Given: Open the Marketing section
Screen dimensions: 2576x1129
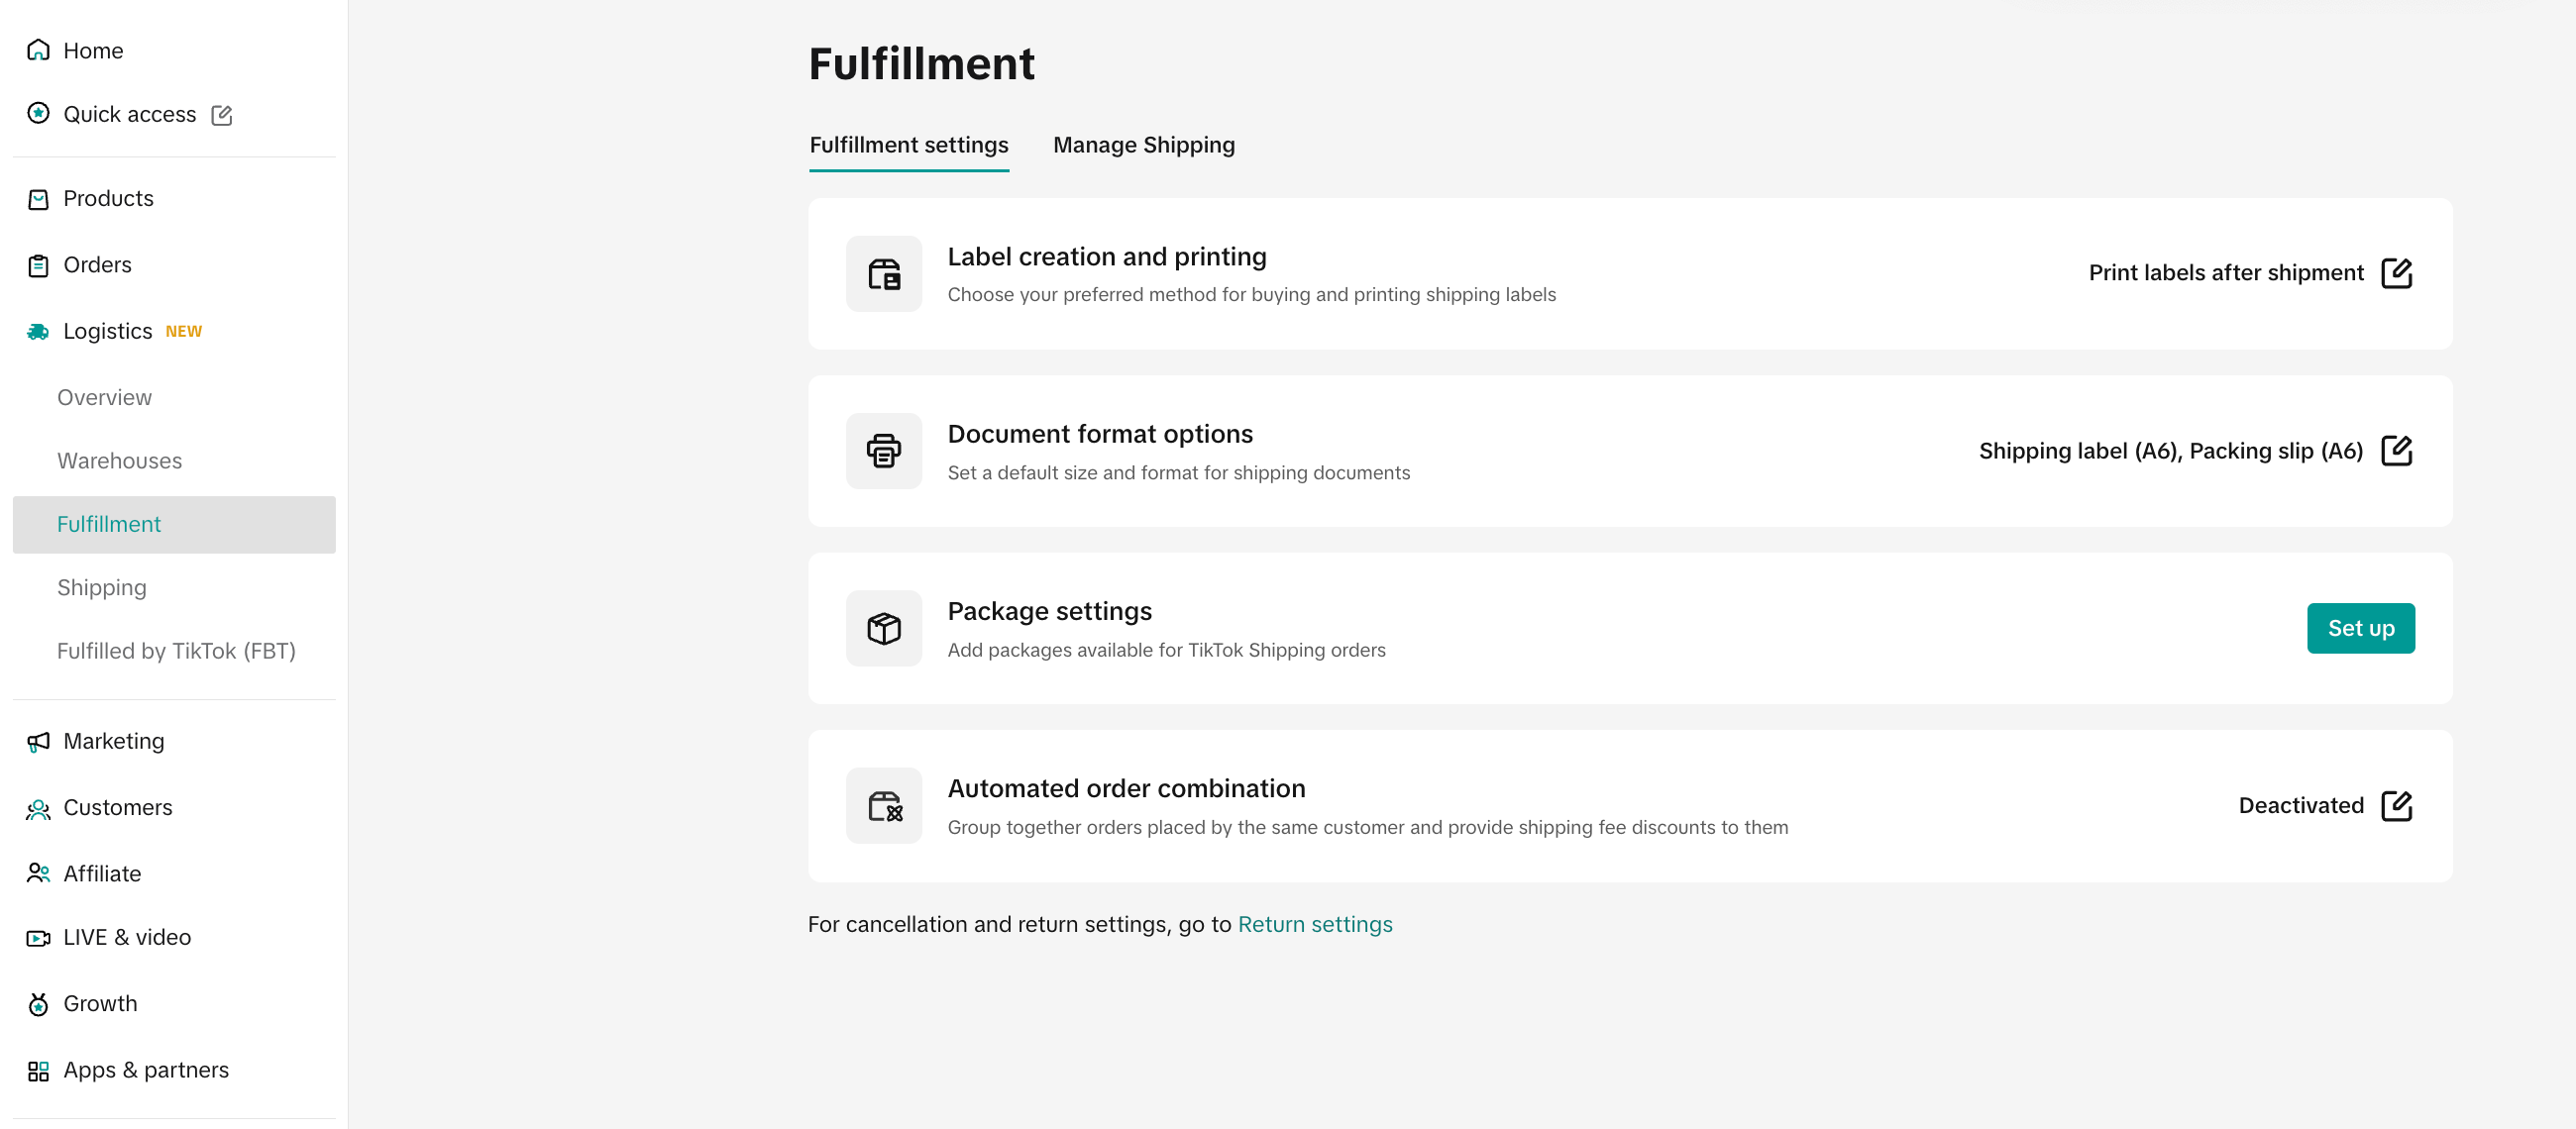Looking at the screenshot, I should pos(113,741).
